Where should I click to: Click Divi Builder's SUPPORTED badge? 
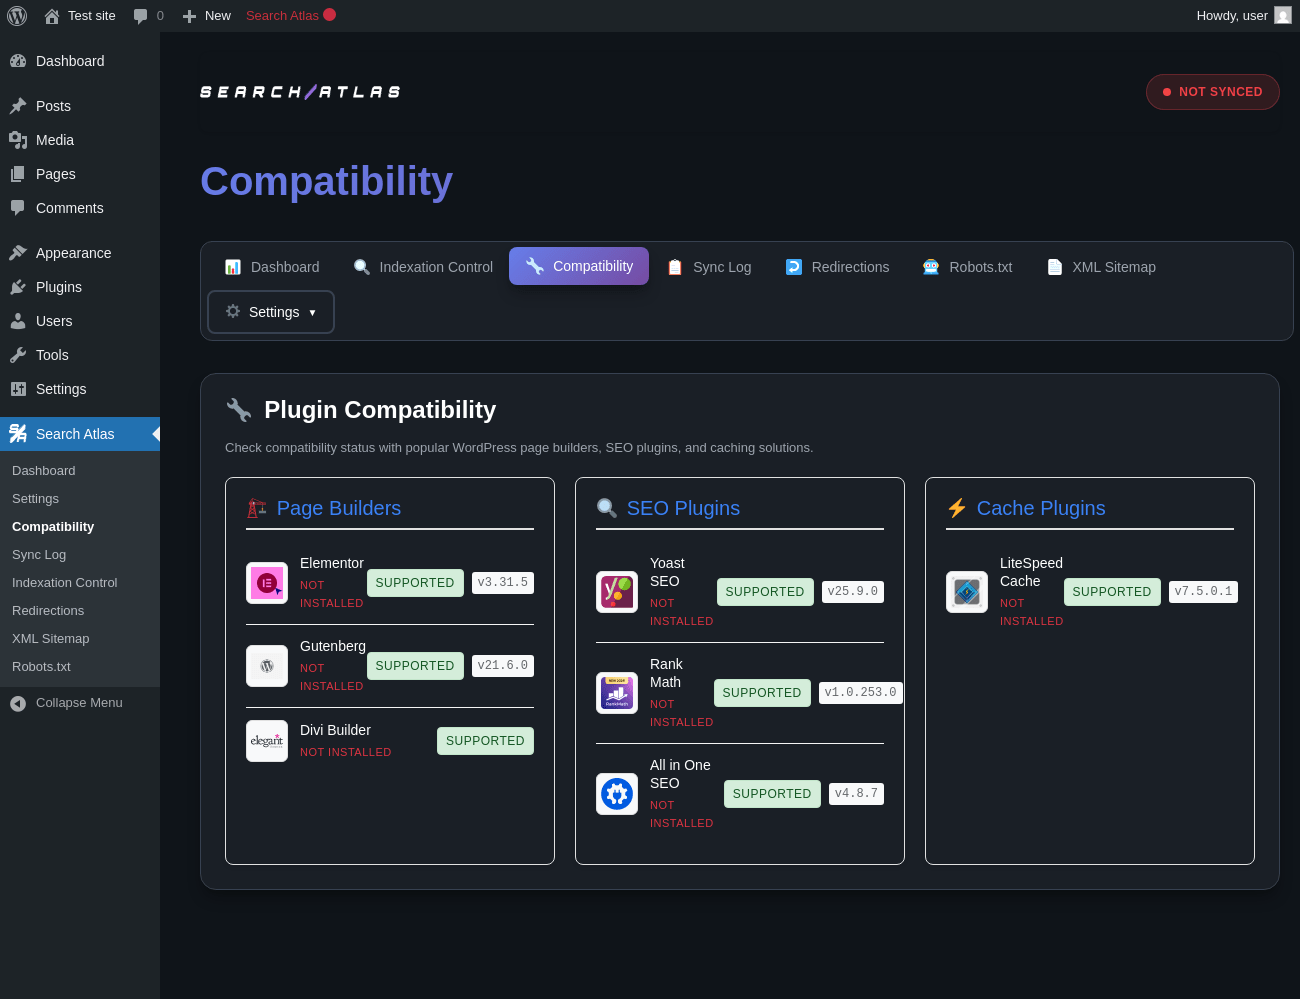(485, 741)
